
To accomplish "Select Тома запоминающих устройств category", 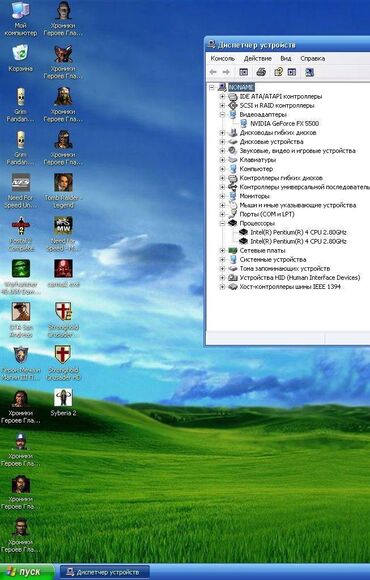I will [x=285, y=269].
